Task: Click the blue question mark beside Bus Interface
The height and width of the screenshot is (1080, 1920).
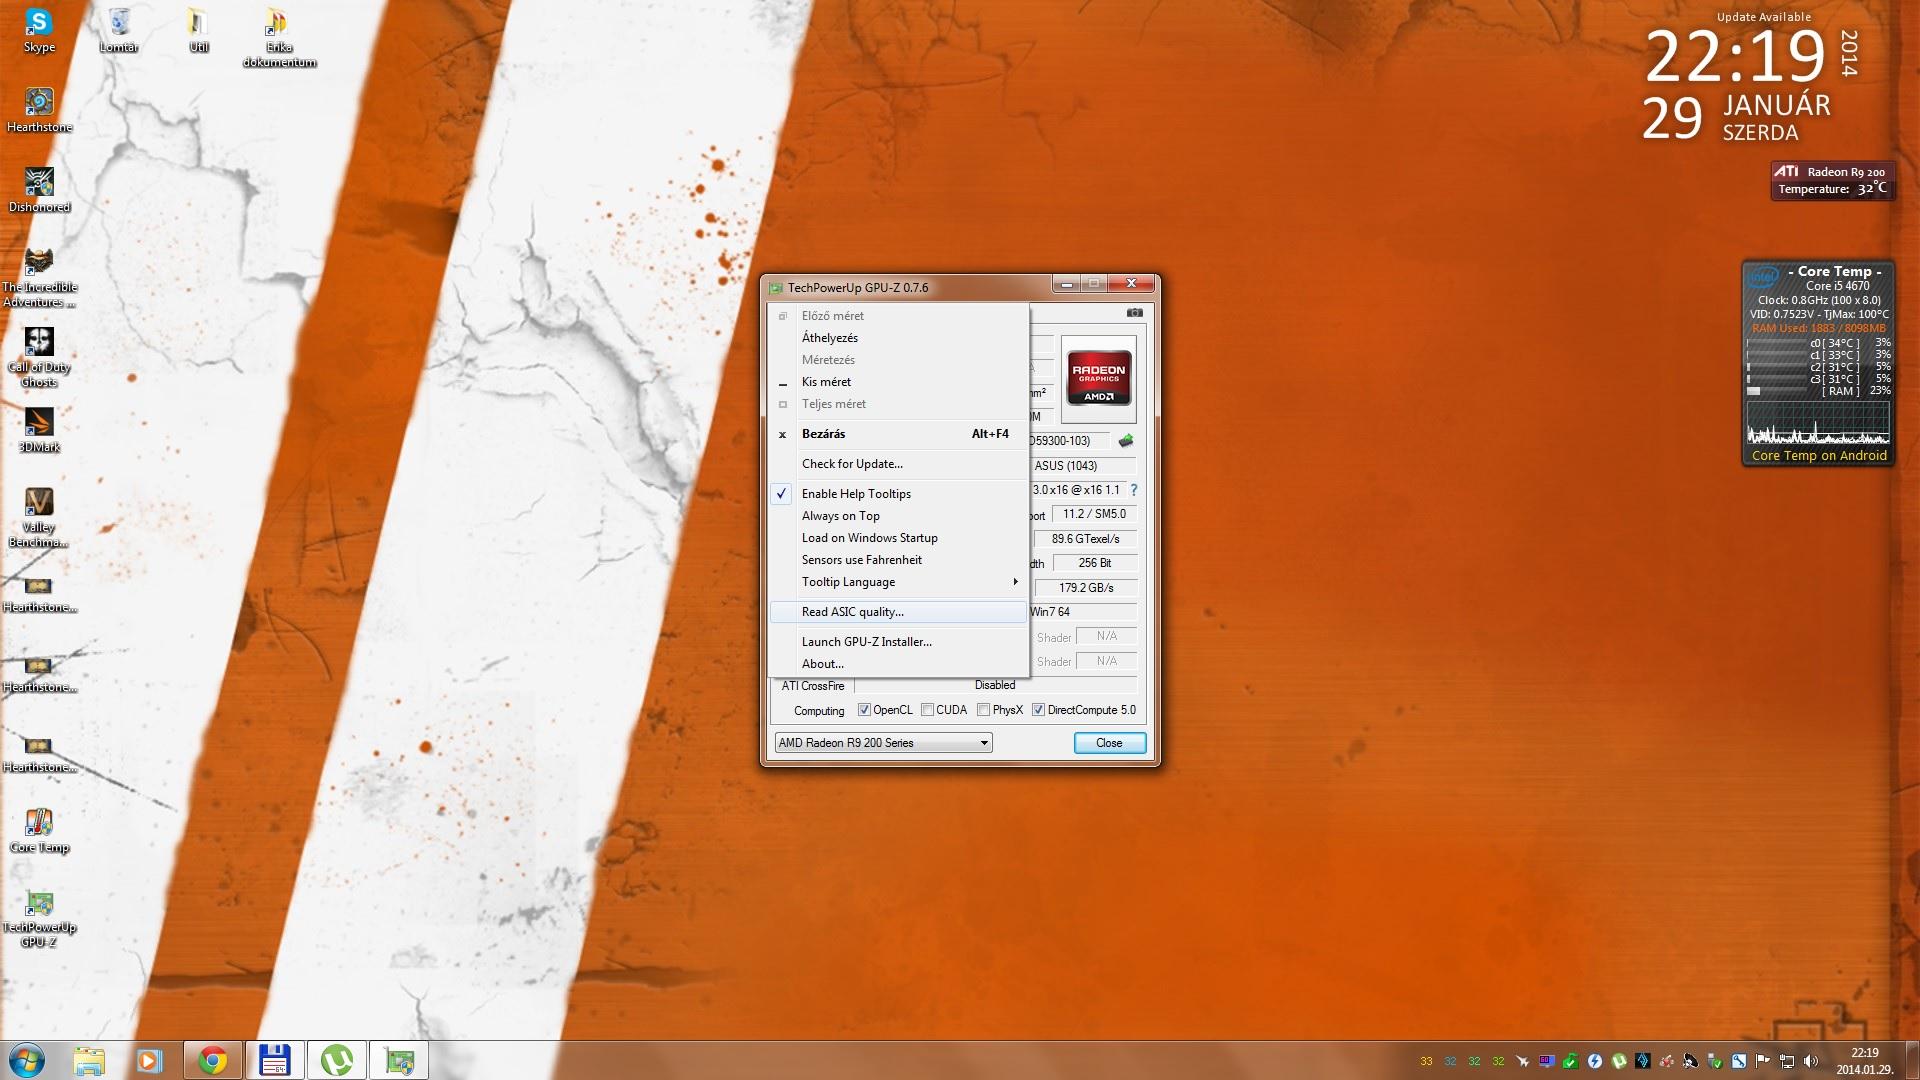Action: (x=1134, y=490)
